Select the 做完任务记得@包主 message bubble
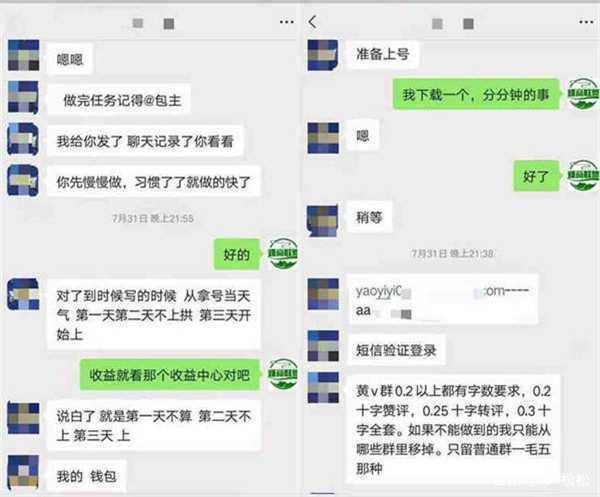 pos(119,99)
